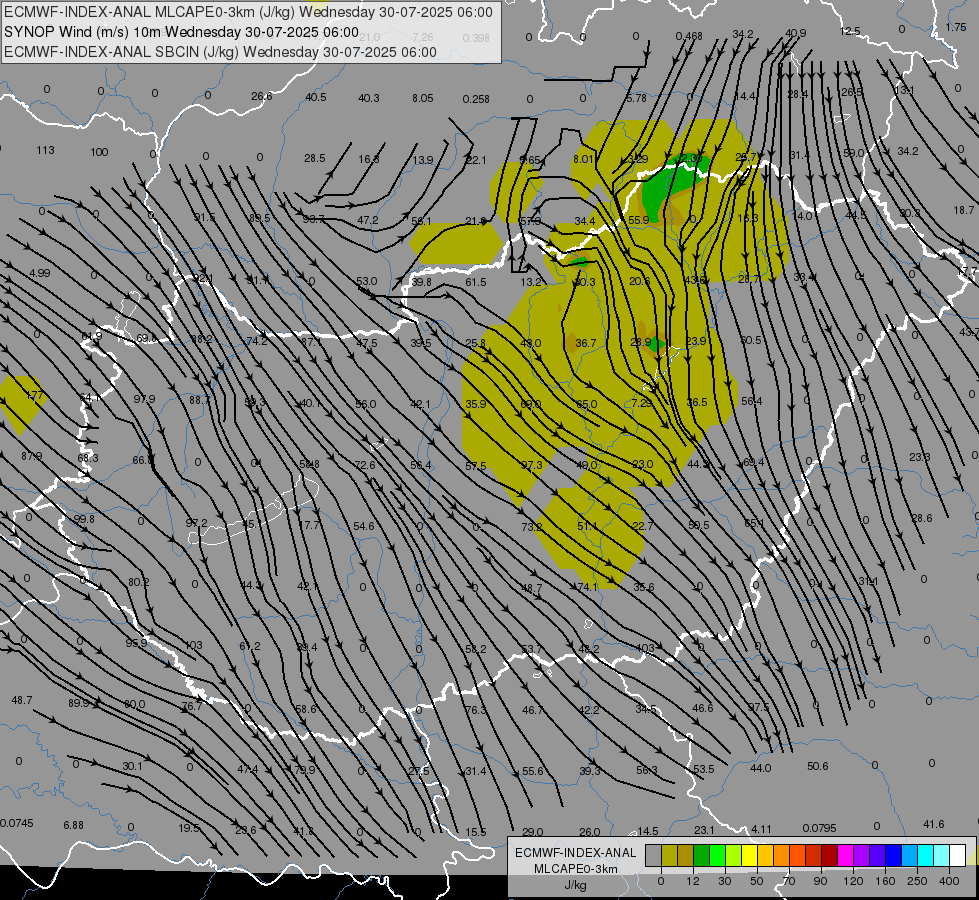Screen dimensions: 979x900
Task: Click the gray swatch in the legend
Action: point(654,856)
